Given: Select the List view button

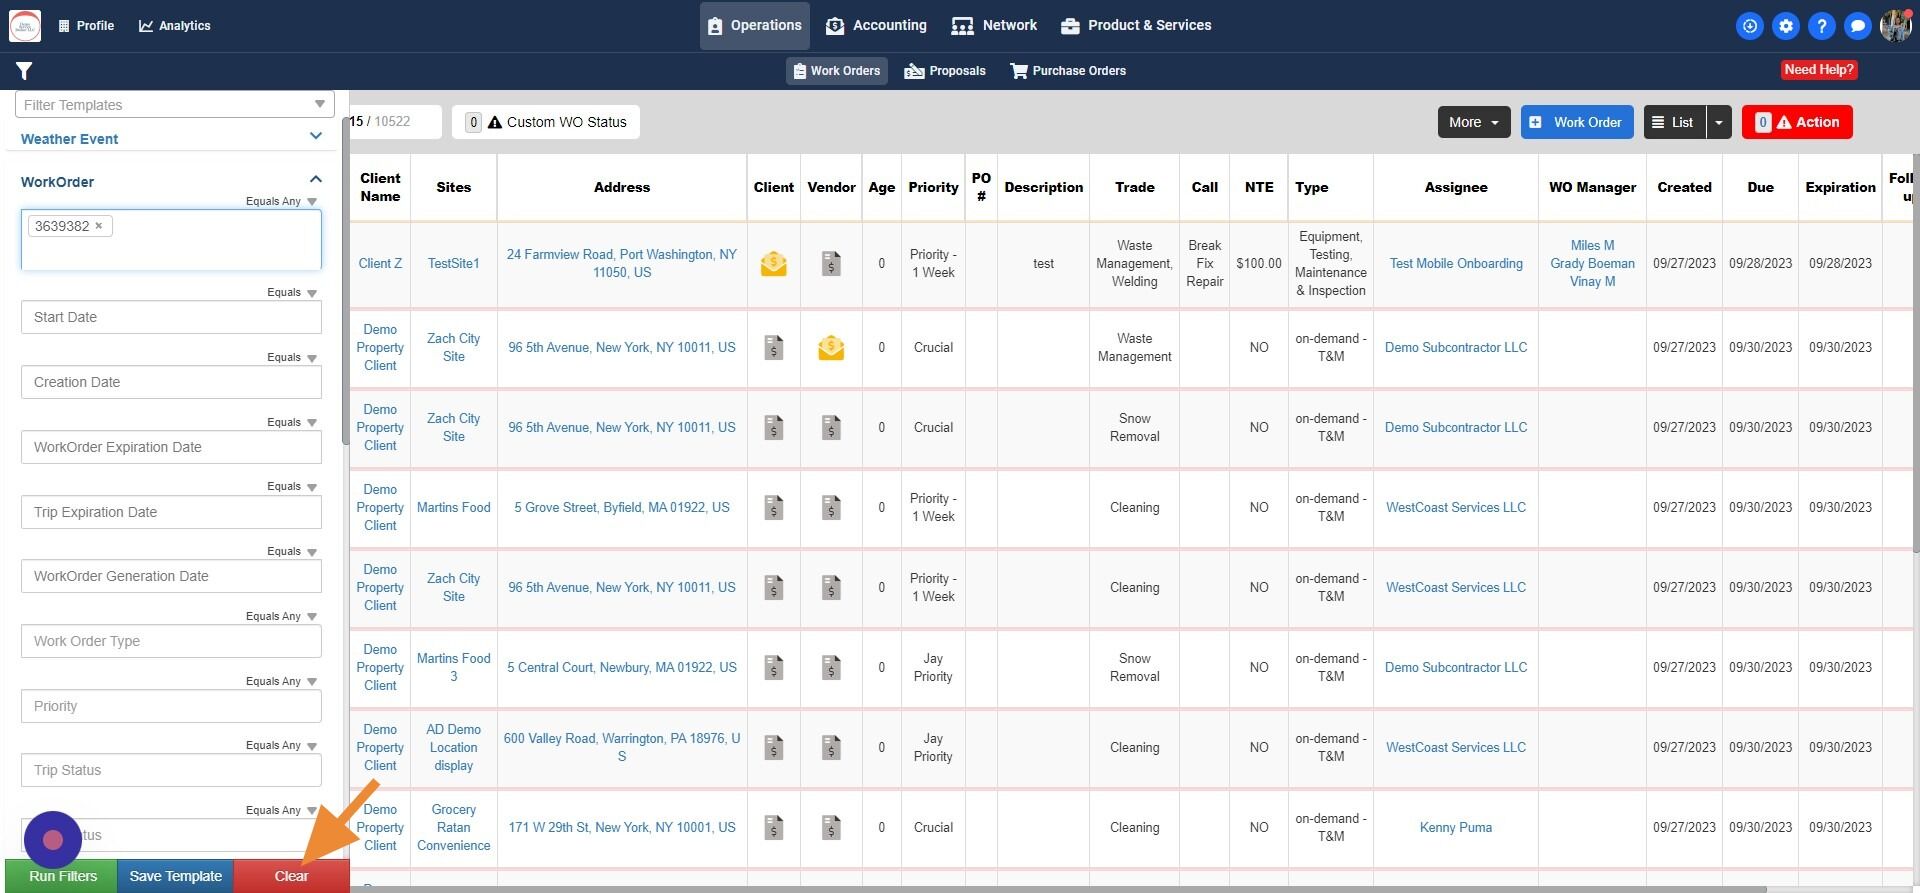Looking at the screenshot, I should 1675,122.
